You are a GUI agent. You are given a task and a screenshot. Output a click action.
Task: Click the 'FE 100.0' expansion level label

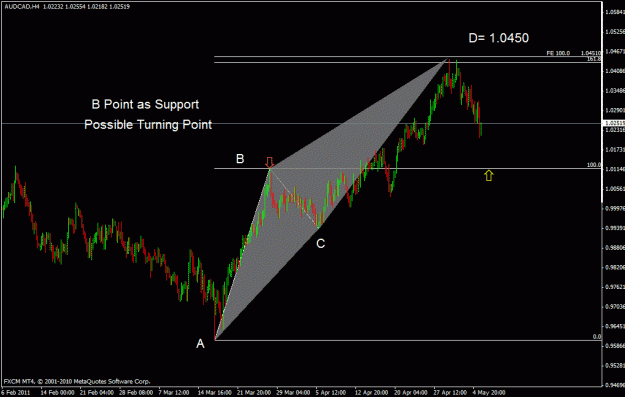[558, 53]
